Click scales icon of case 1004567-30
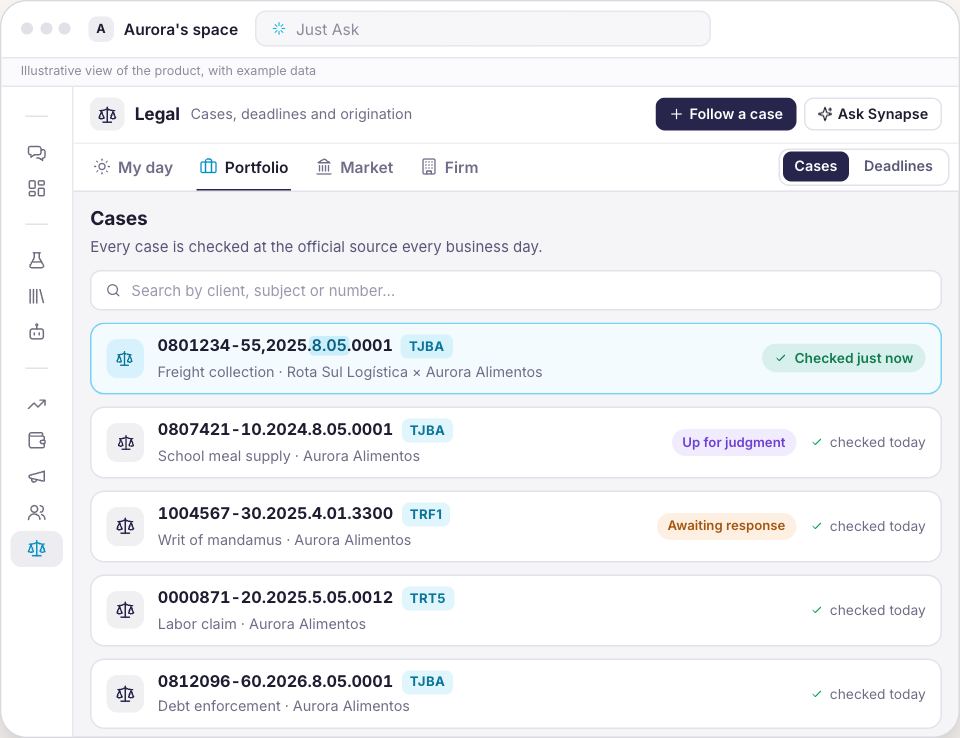This screenshot has width=960, height=738. point(126,527)
